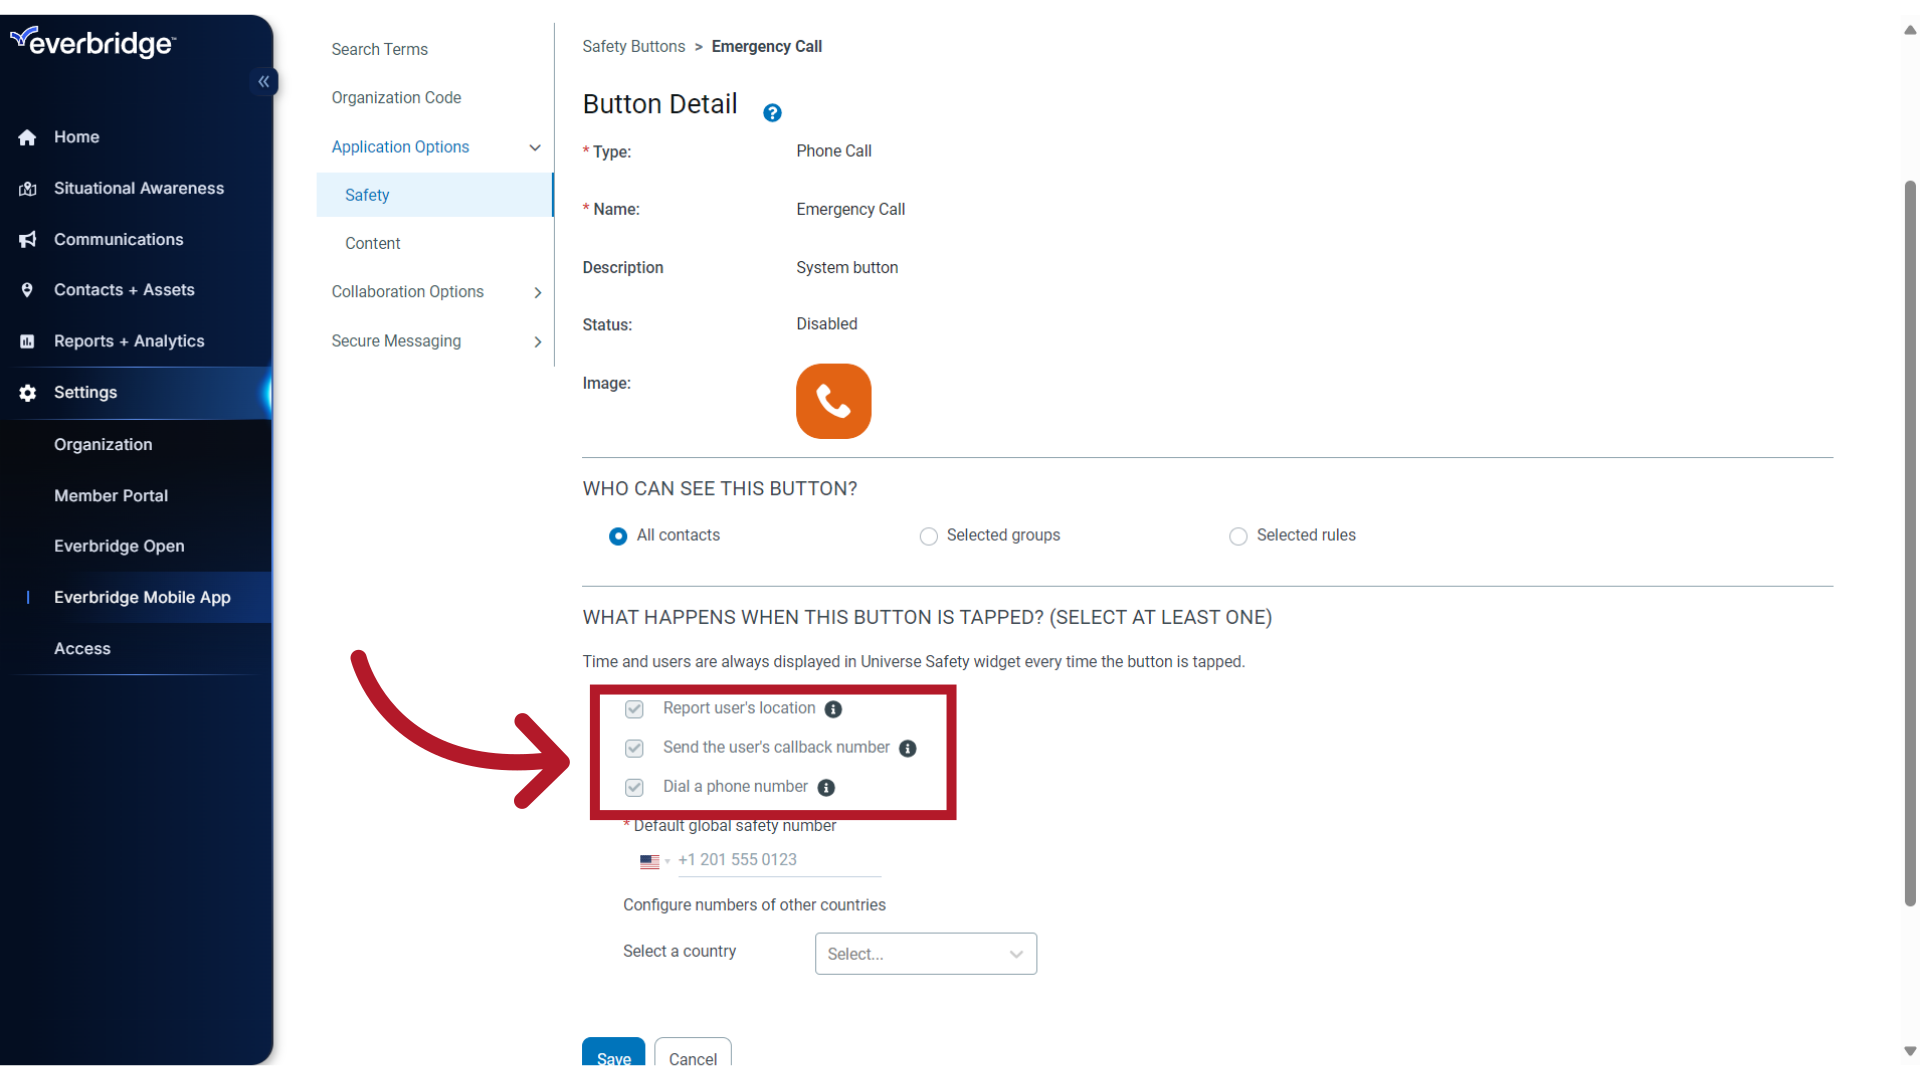Uncheck Report user's location
Image resolution: width=1920 pixels, height=1080 pixels.
point(634,709)
